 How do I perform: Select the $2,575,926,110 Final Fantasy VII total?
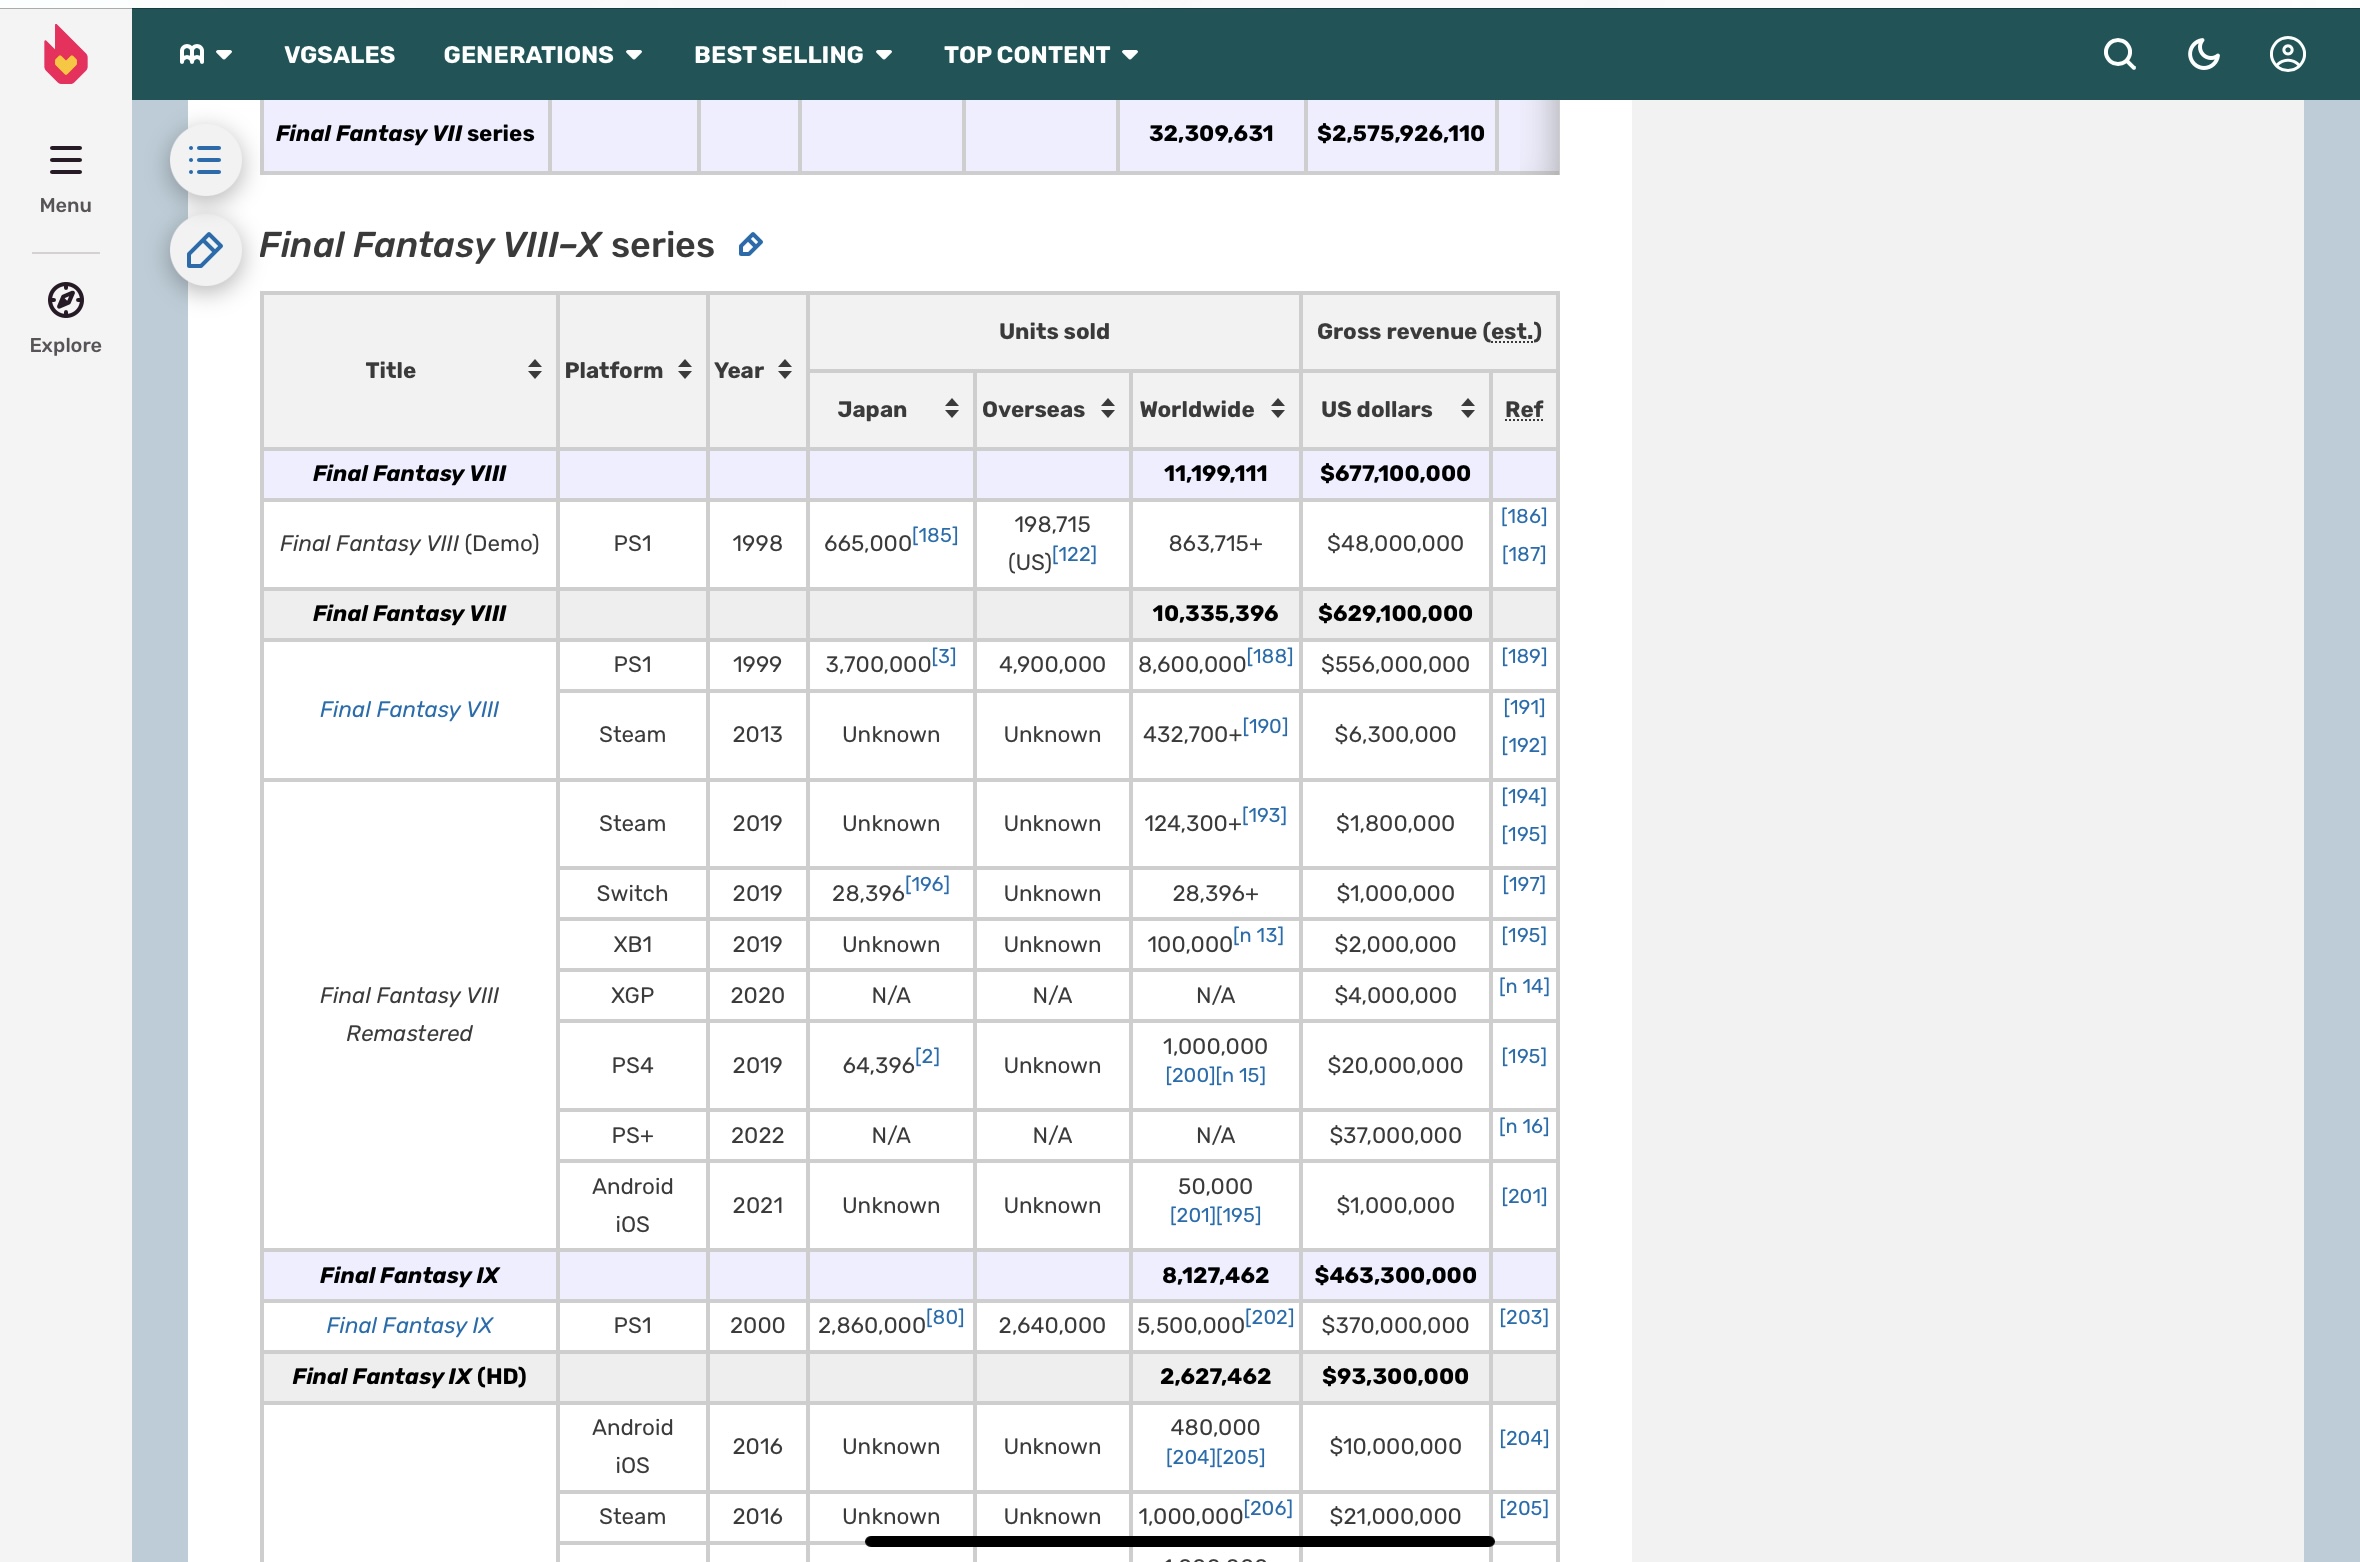click(x=1400, y=133)
